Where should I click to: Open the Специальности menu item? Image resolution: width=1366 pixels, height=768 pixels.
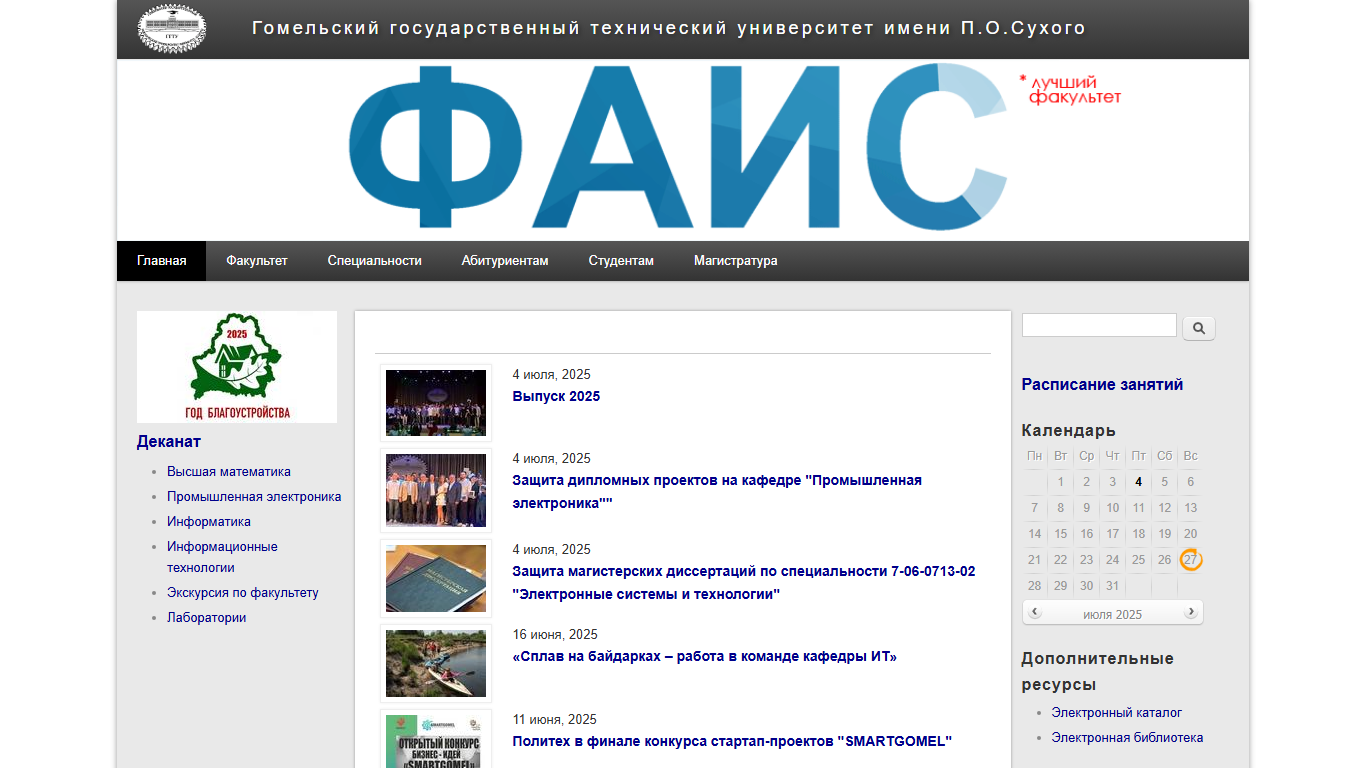374,261
